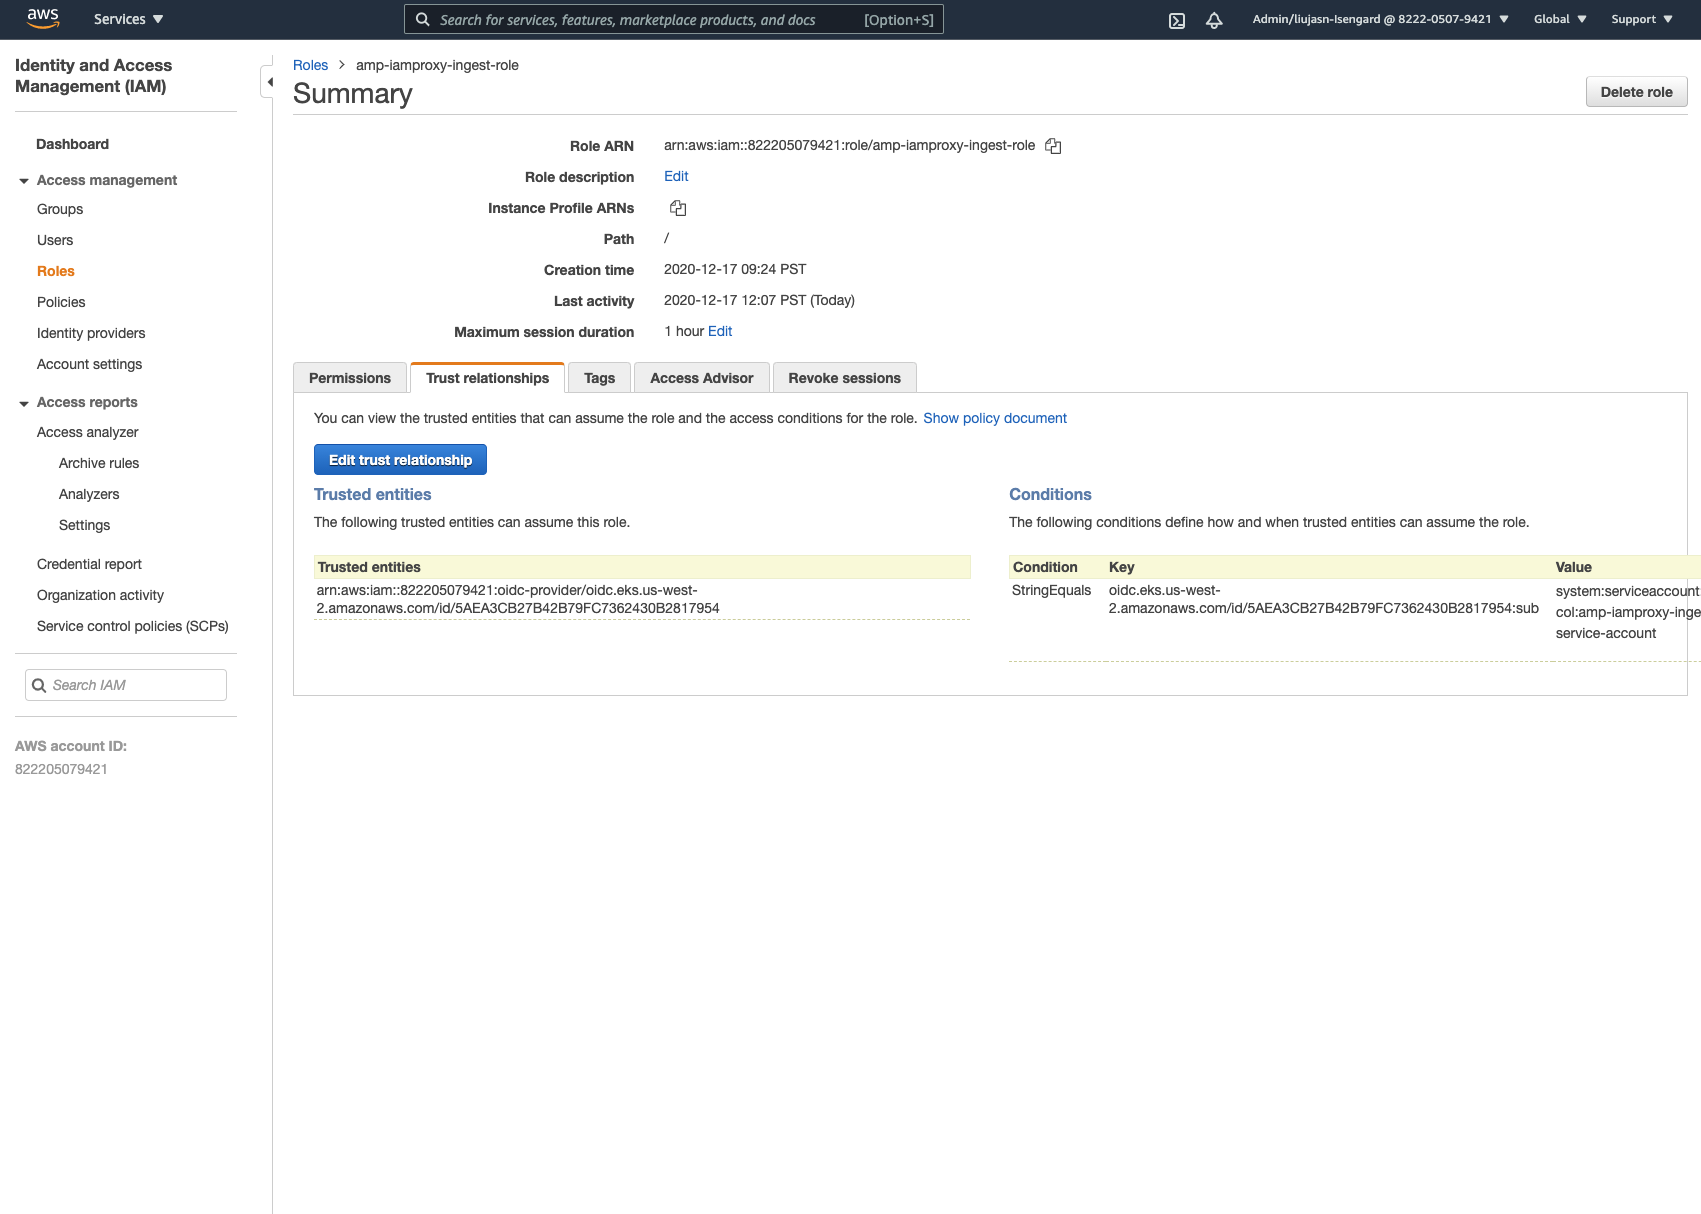Open the Revoke sessions tab

click(x=844, y=378)
